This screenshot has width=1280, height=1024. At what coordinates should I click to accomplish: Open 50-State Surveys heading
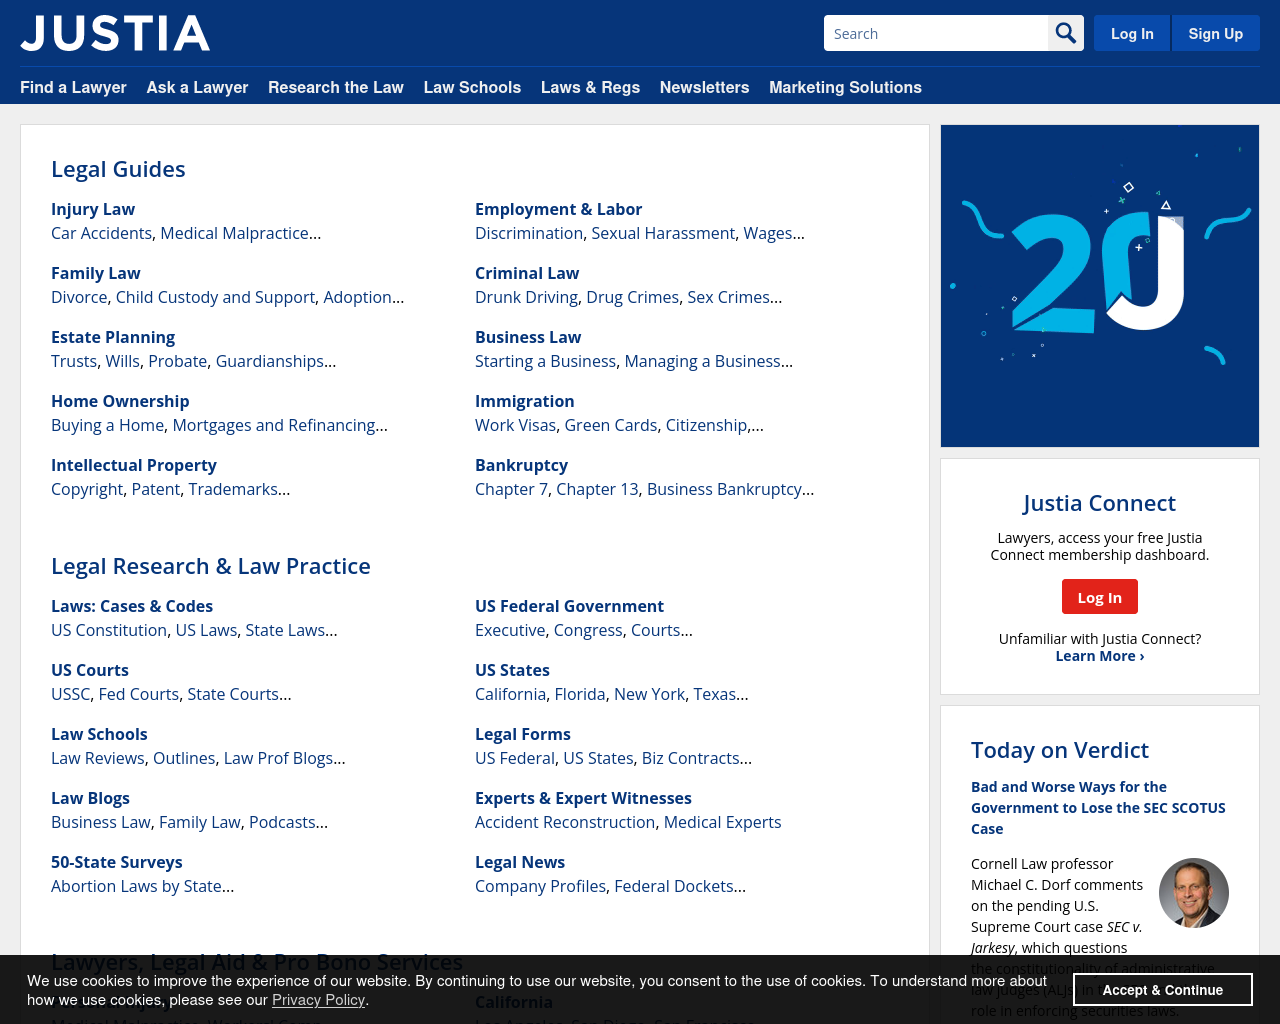pos(117,862)
